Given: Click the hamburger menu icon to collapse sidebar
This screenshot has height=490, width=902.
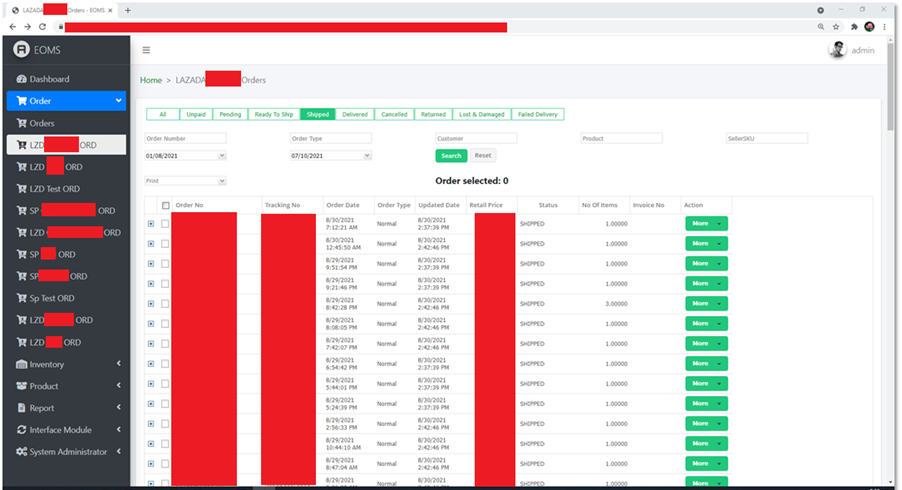Looking at the screenshot, I should coord(146,50).
